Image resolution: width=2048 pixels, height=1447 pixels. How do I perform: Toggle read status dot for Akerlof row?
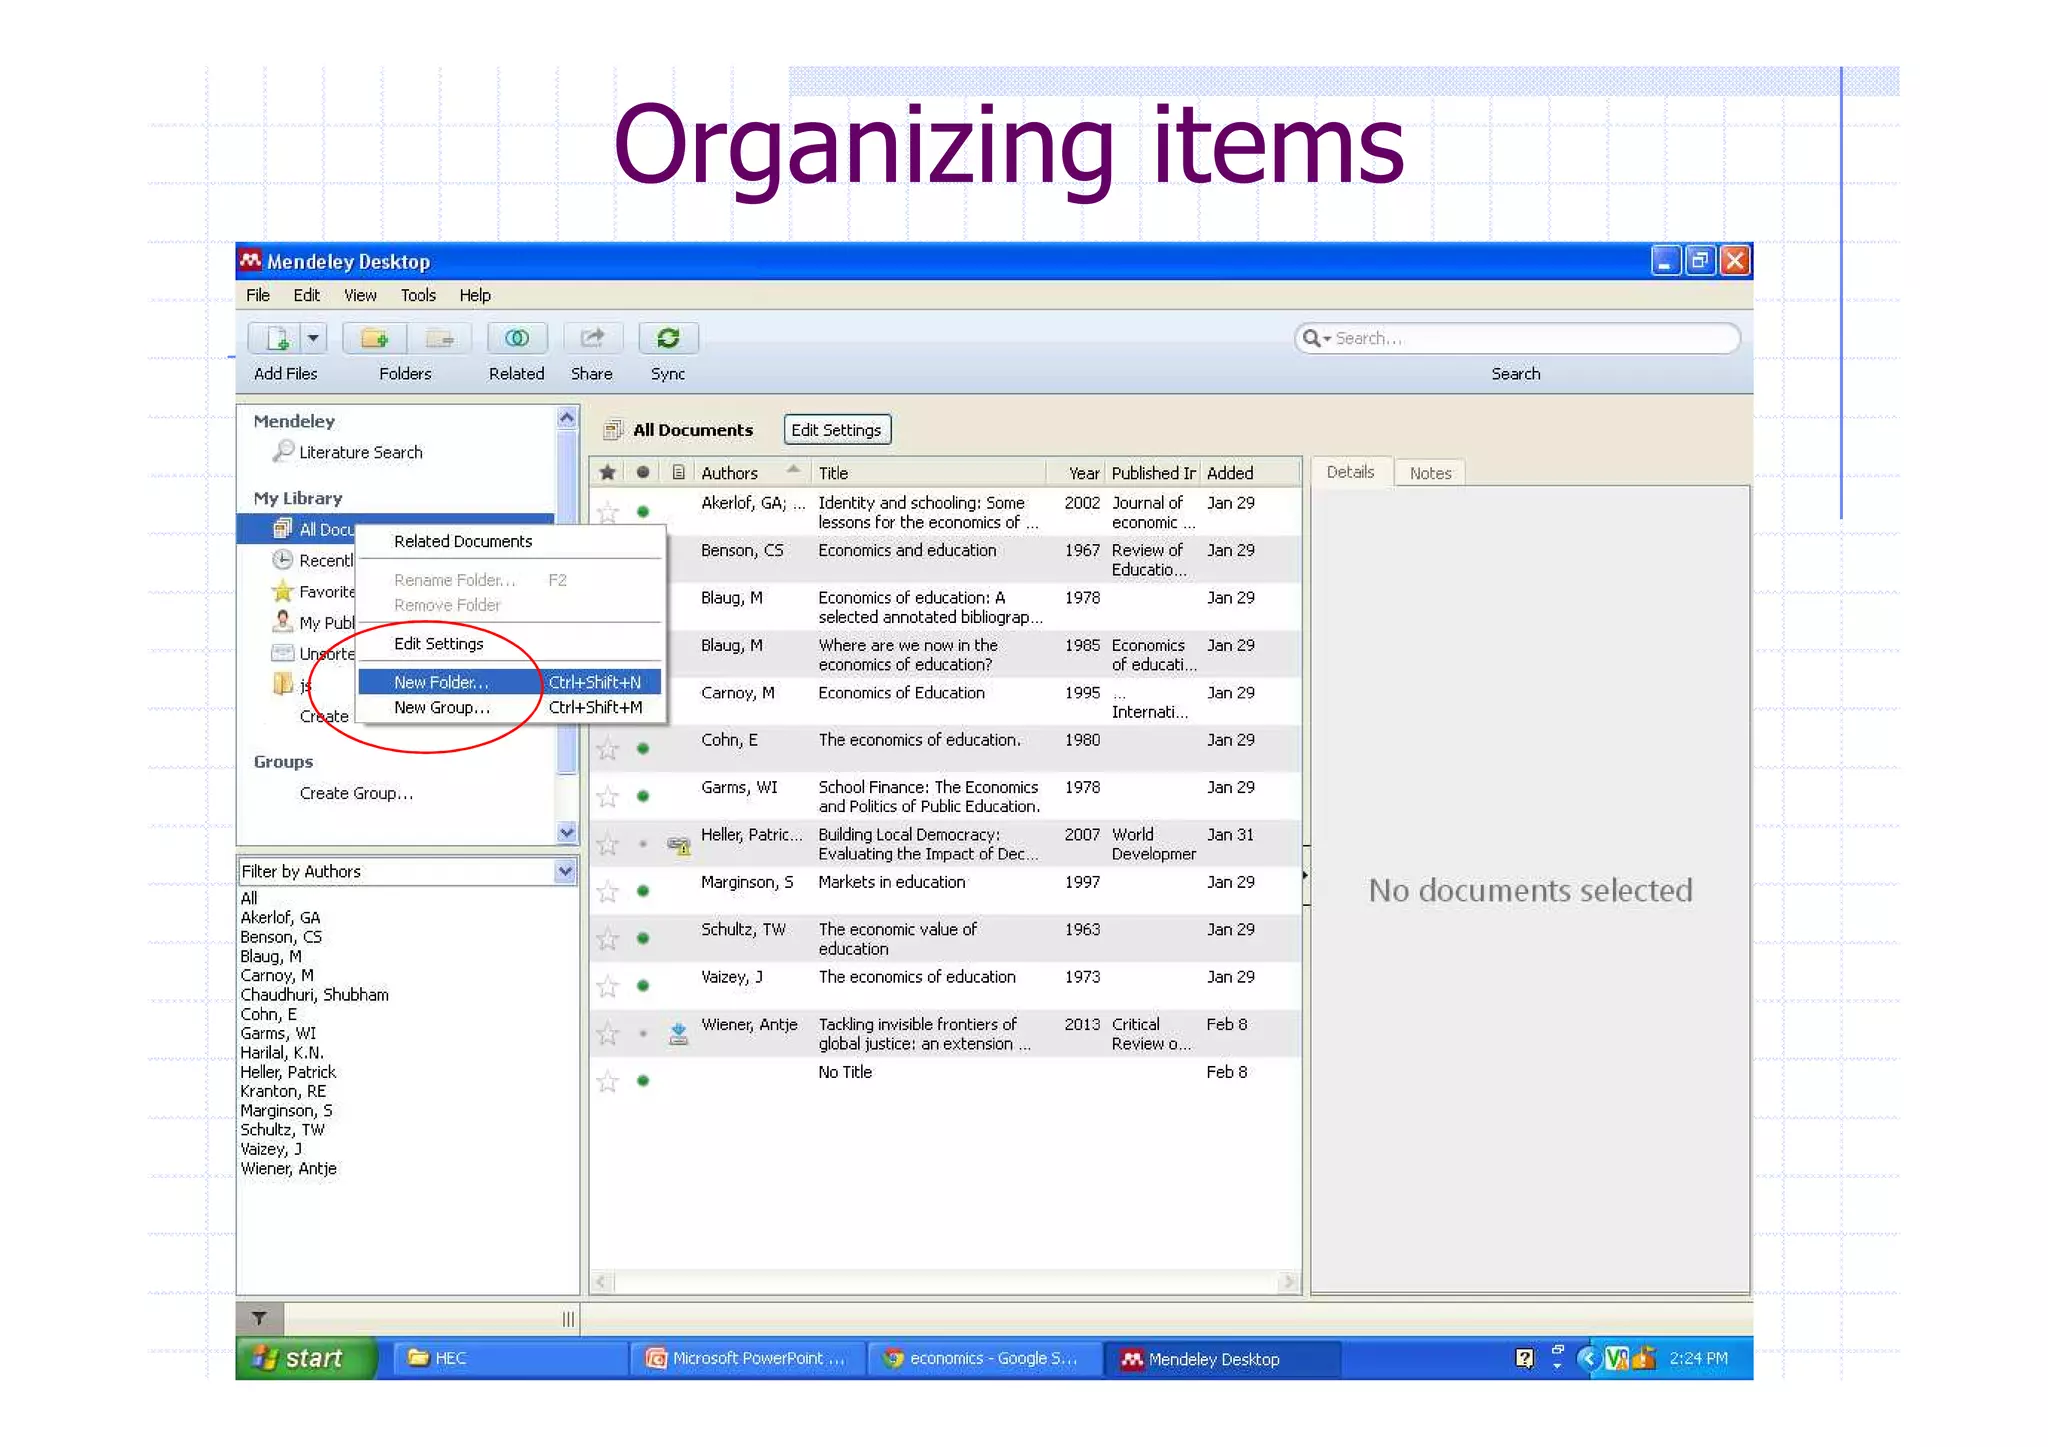click(x=643, y=512)
